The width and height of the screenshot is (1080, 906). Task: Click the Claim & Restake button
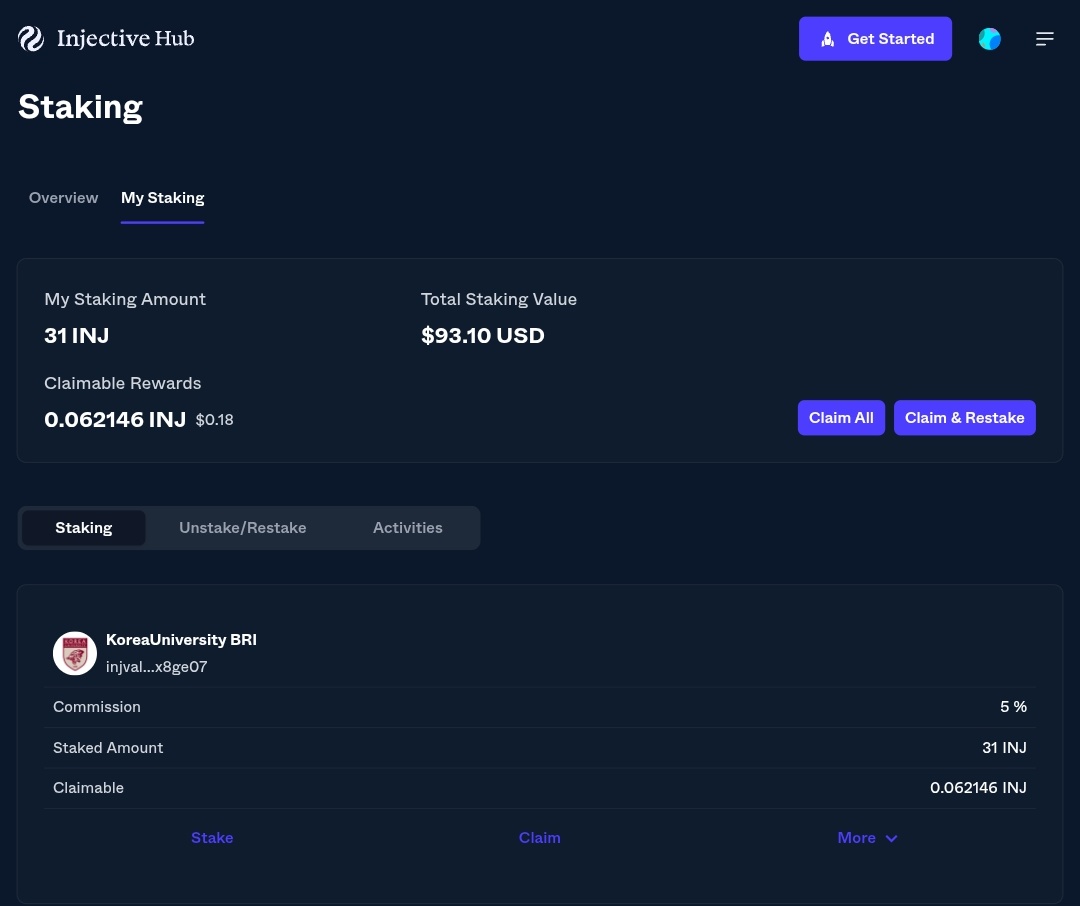coord(964,418)
